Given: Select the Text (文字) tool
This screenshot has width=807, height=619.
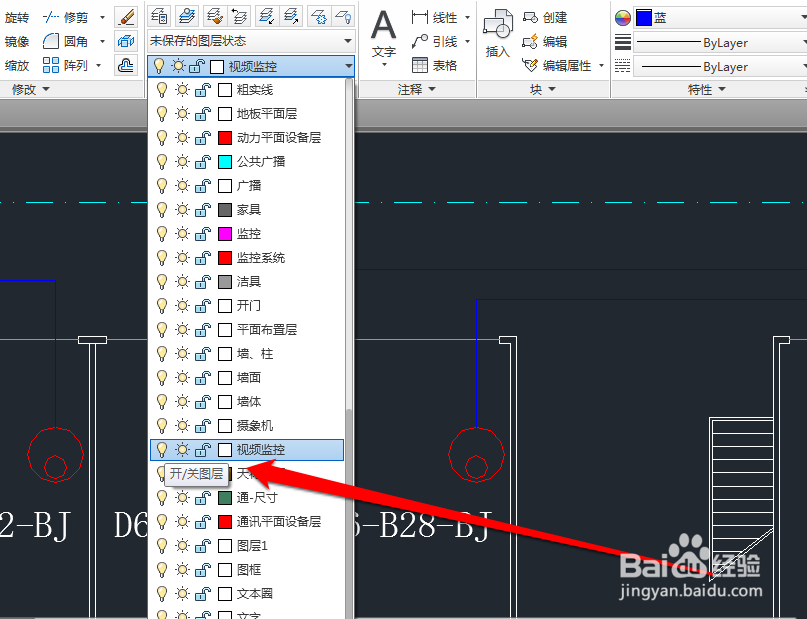Looking at the screenshot, I should 384,35.
